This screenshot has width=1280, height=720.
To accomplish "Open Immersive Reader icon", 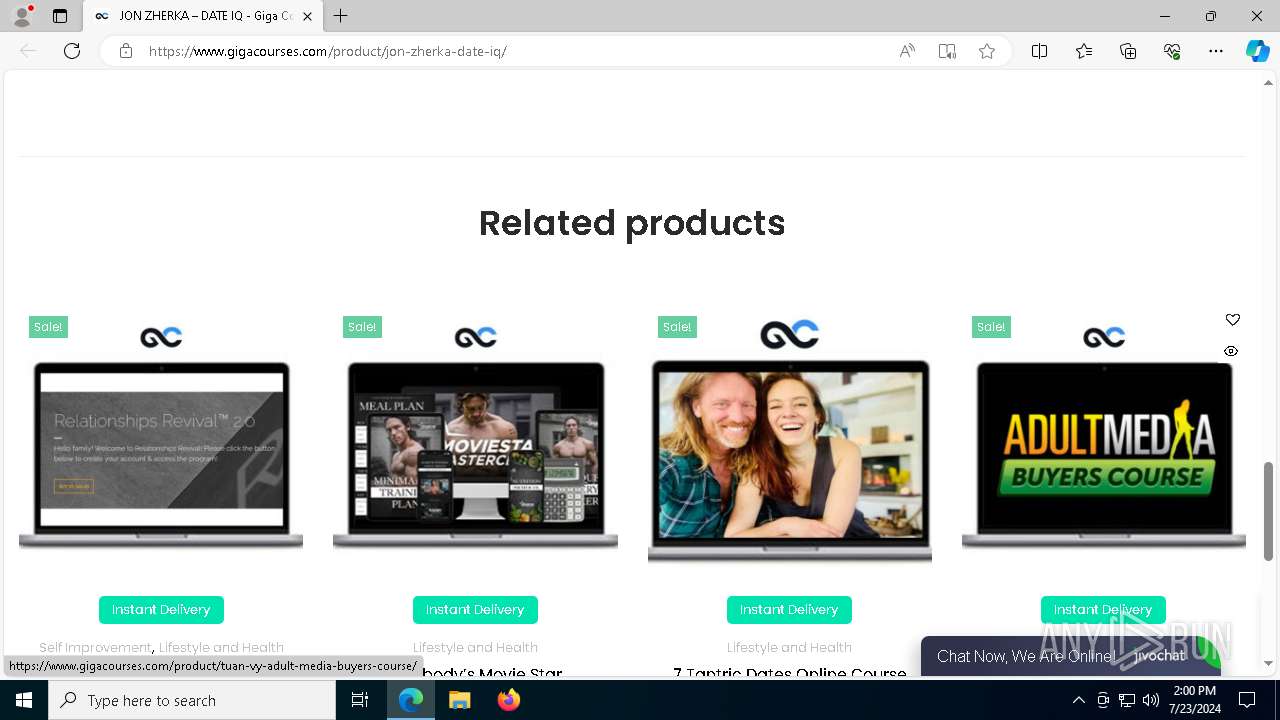I will coord(947,51).
